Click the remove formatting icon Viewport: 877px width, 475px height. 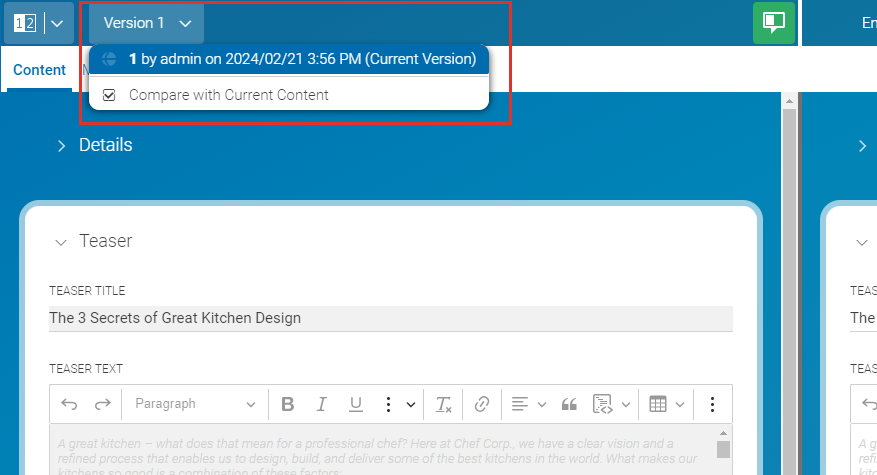pos(444,404)
